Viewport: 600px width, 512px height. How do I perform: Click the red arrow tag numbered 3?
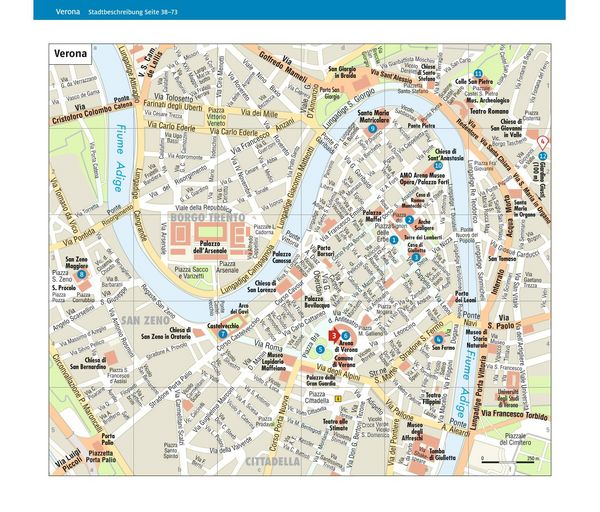pyautogui.click(x=334, y=336)
